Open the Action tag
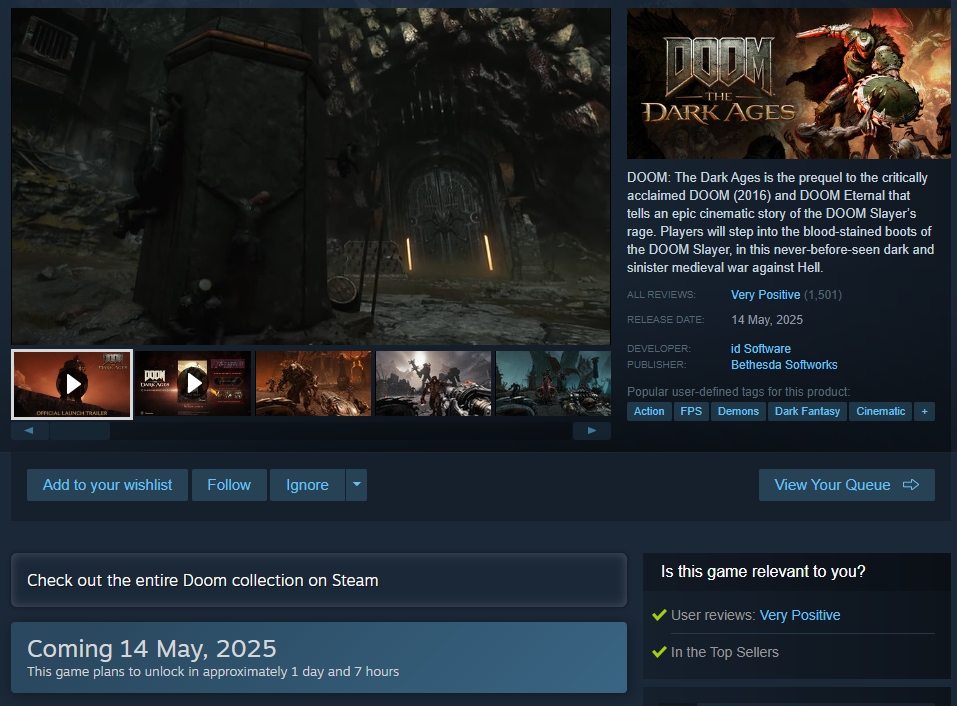 (649, 411)
